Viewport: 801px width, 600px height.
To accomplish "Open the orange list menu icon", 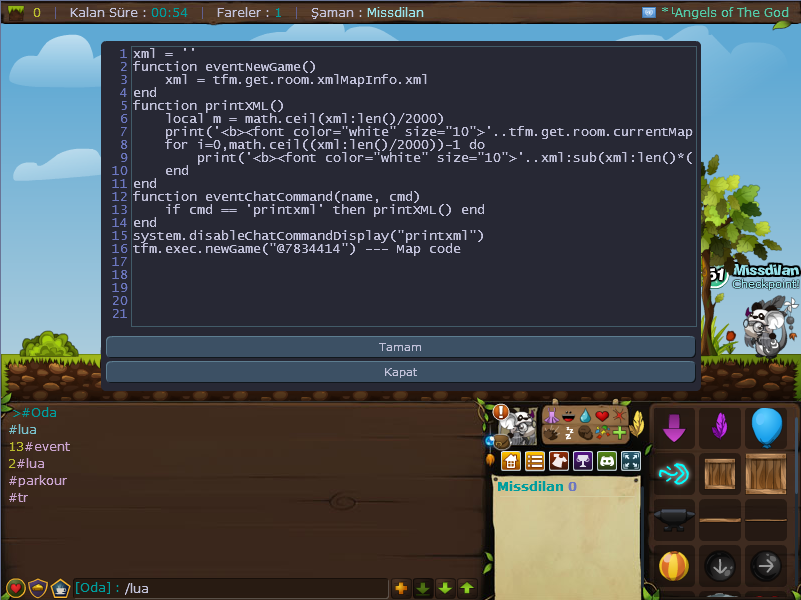I will click(x=535, y=461).
